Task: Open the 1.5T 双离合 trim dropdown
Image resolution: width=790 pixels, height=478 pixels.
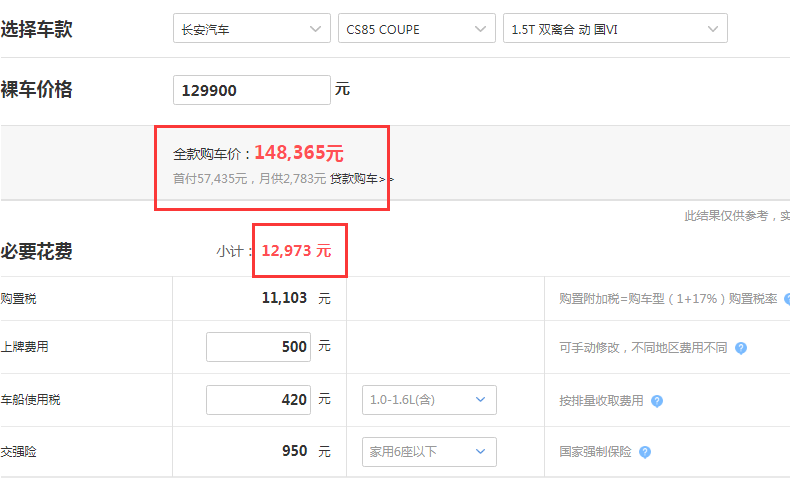Action: pyautogui.click(x=615, y=29)
